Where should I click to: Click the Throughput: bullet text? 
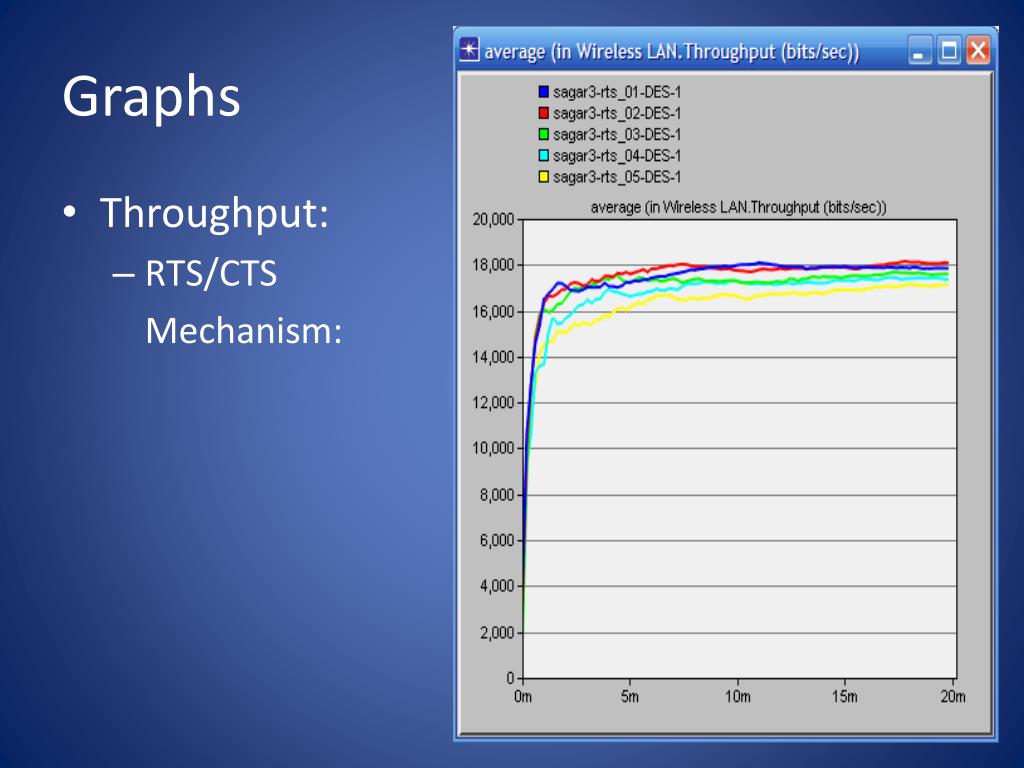pos(214,213)
